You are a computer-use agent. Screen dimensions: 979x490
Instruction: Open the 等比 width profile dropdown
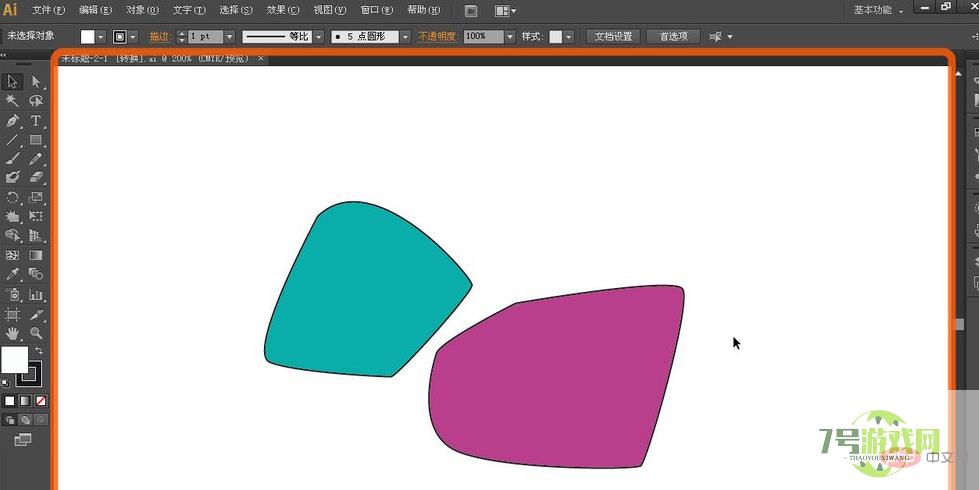(x=318, y=37)
